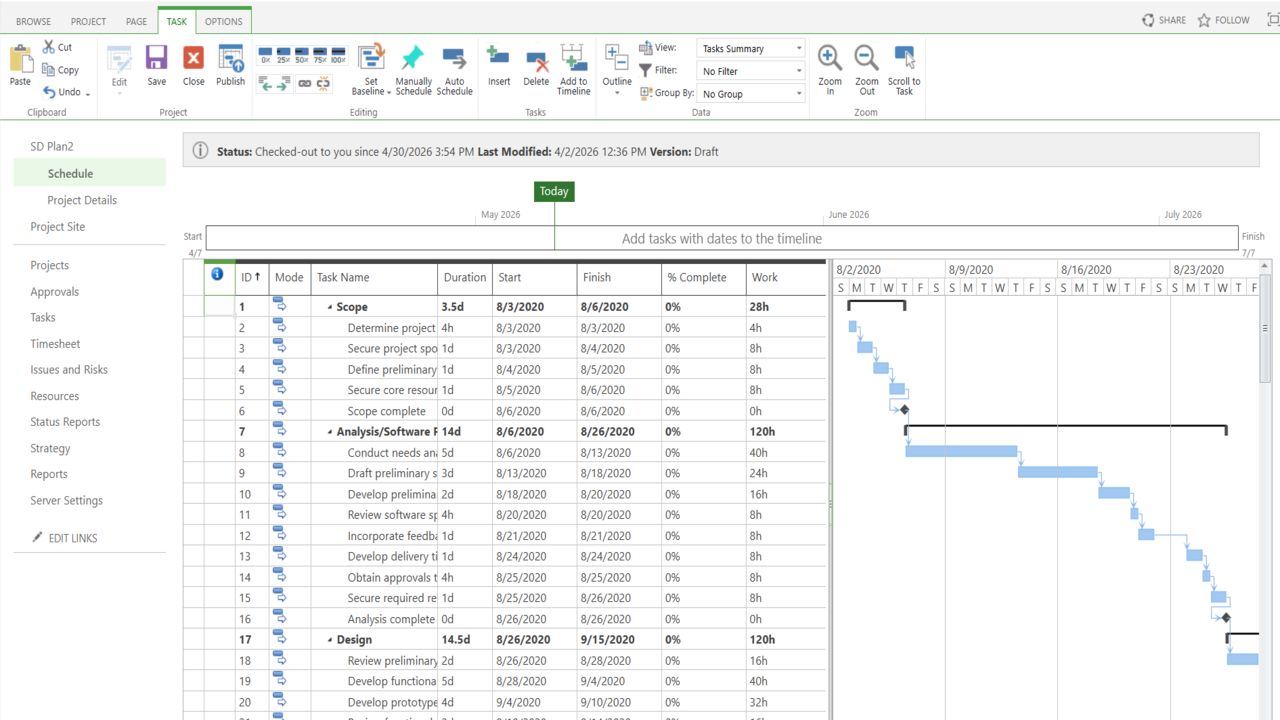Screen dimensions: 1280x720
Task: Indent the selected task
Action: [x=283, y=85]
